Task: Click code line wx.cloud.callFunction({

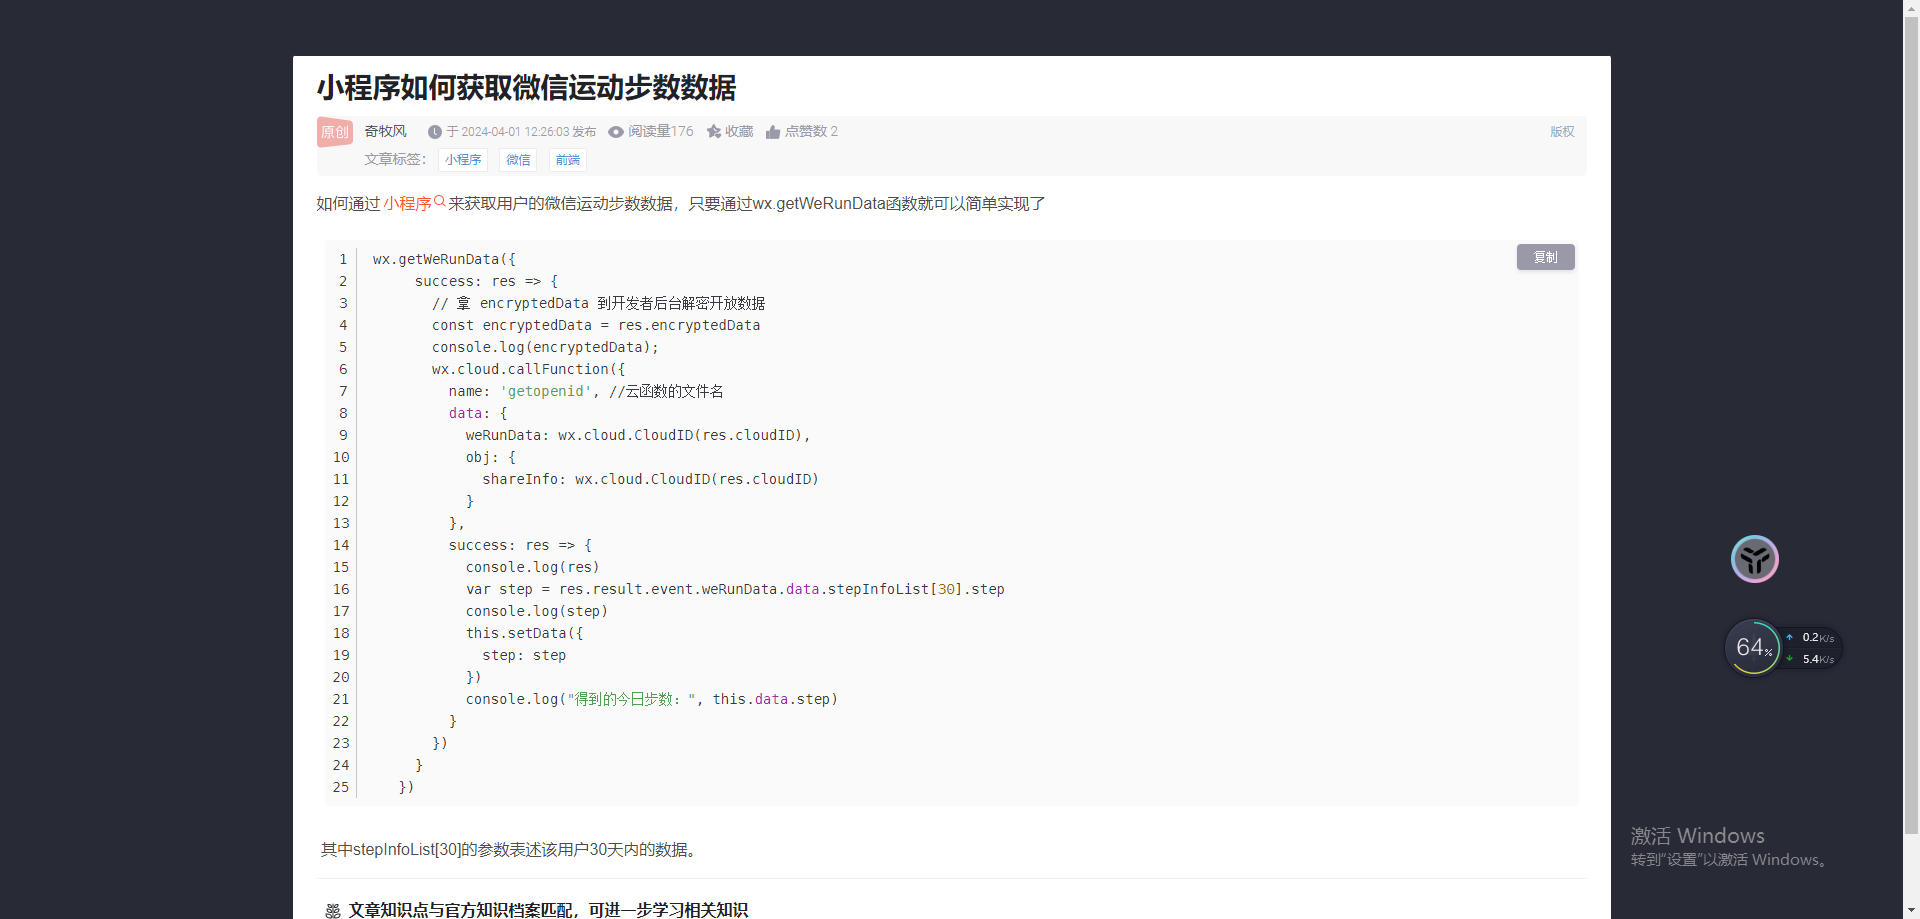Action: (528, 369)
